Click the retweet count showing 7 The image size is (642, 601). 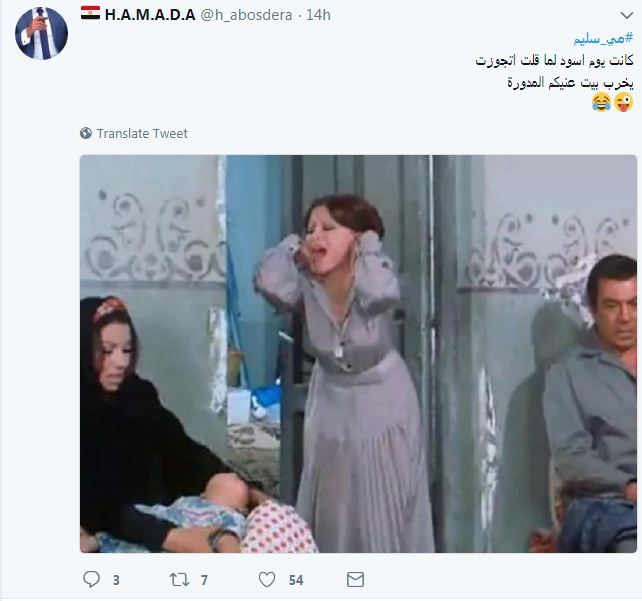pyautogui.click(x=204, y=580)
